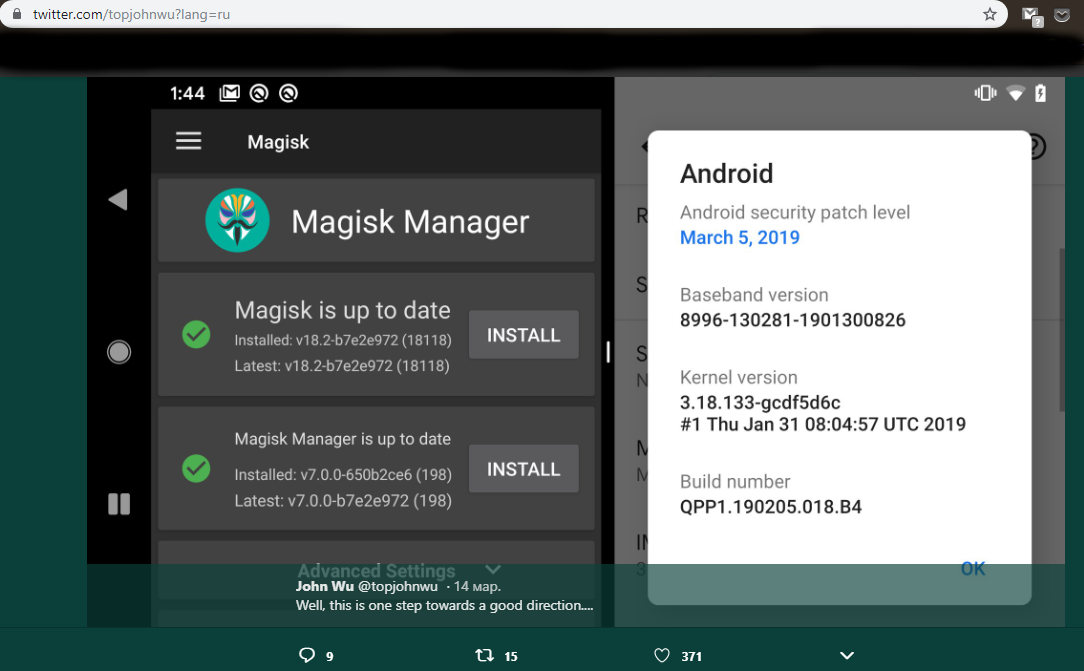Retweet the post via retweet icon
The image size is (1084, 671).
(x=485, y=654)
